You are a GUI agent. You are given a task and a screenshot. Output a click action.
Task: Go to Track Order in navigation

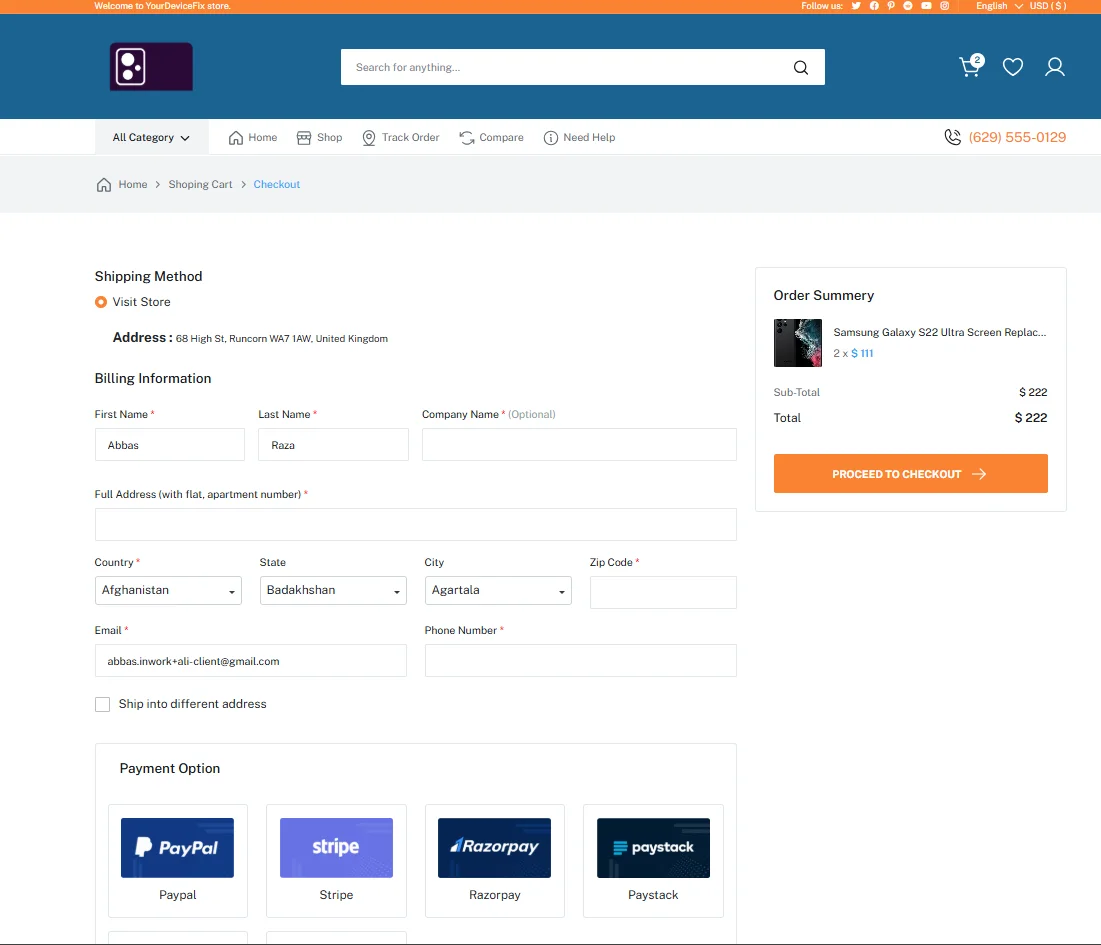[400, 138]
